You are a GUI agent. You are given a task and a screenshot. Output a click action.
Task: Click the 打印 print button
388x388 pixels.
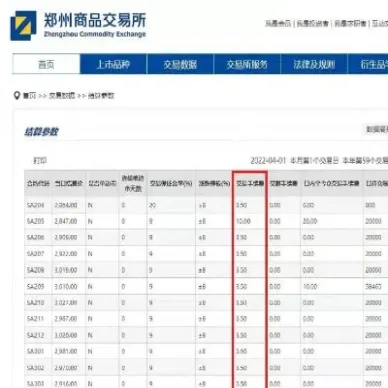click(40, 161)
